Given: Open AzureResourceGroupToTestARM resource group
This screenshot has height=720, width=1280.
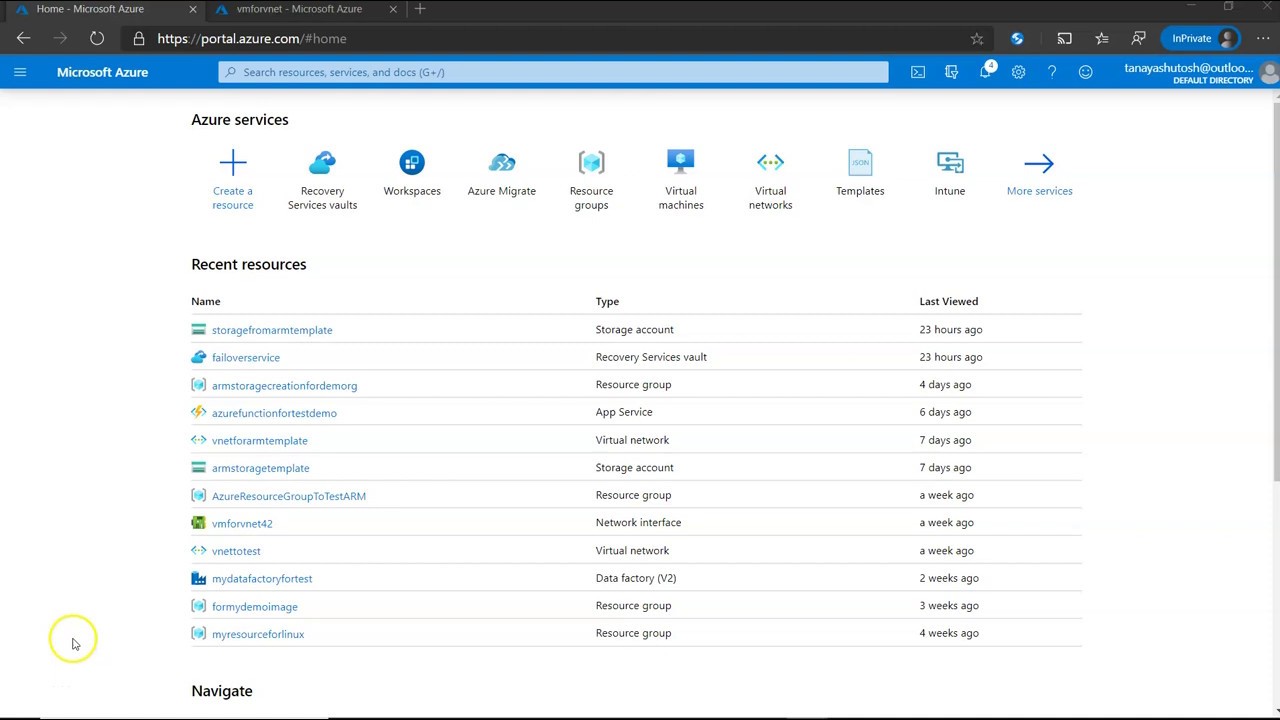Looking at the screenshot, I should [289, 496].
